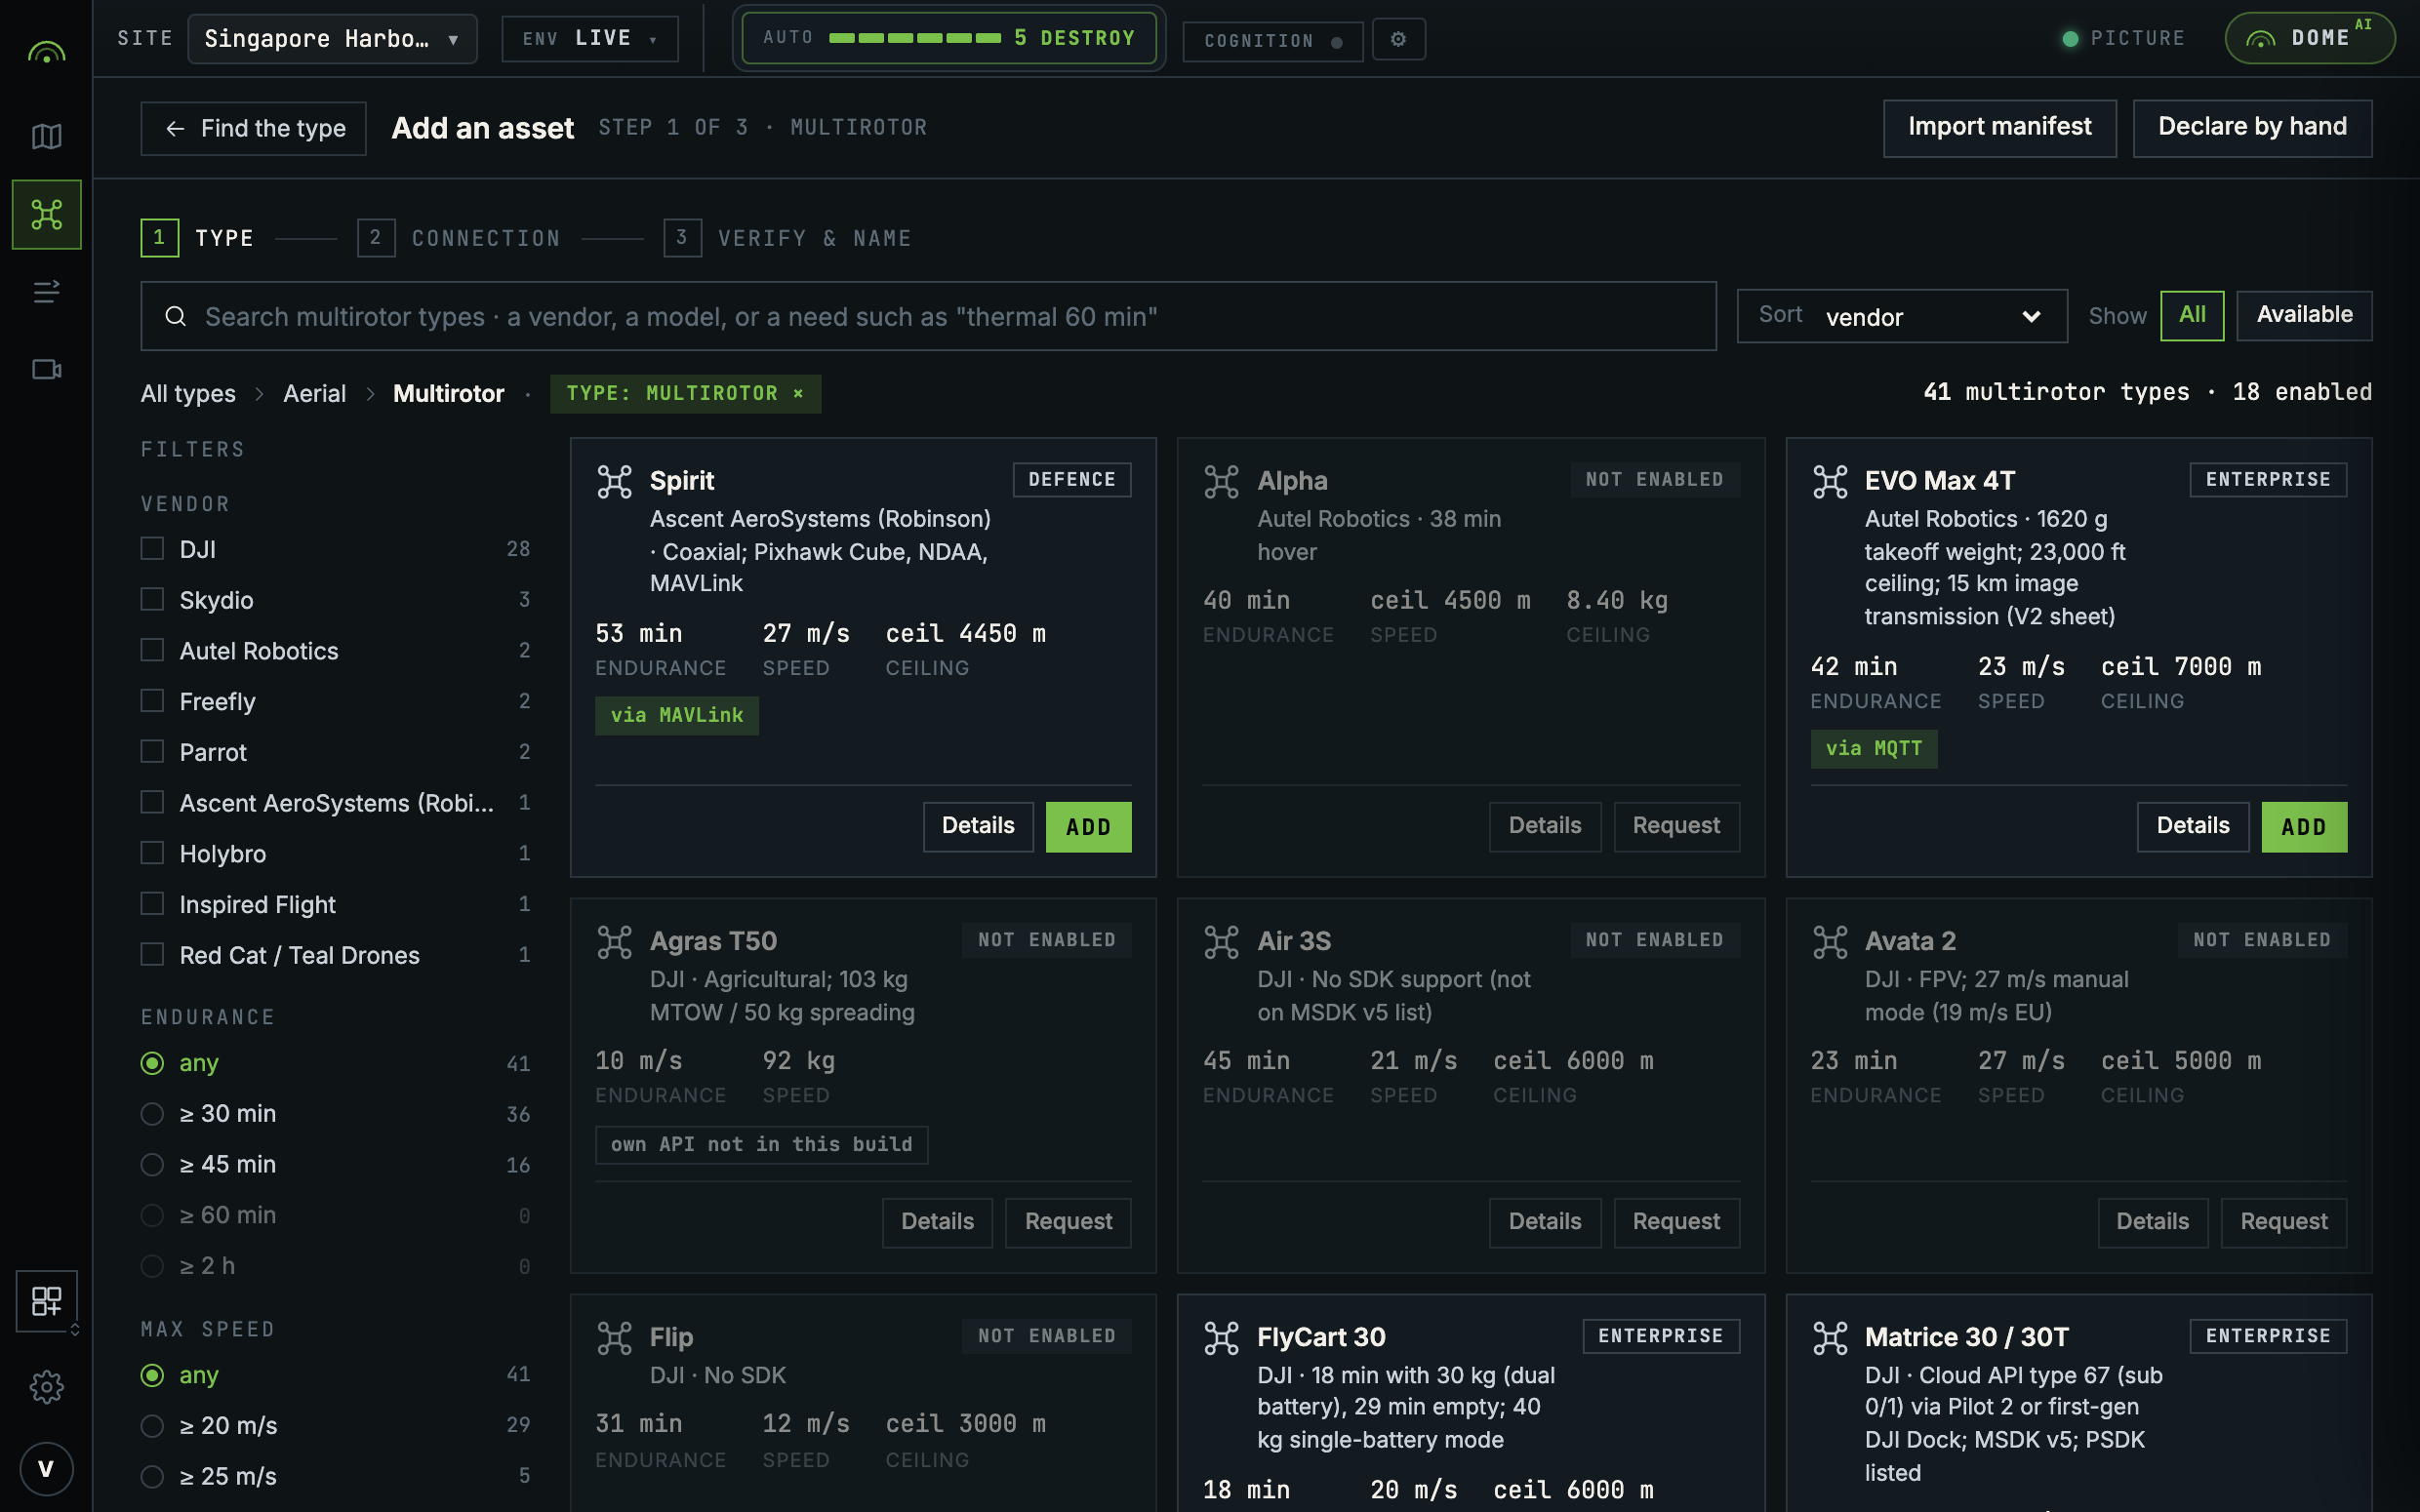Click the FlyCart 30 drone icon
Viewport: 2420px width, 1512px height.
pos(1221,1337)
